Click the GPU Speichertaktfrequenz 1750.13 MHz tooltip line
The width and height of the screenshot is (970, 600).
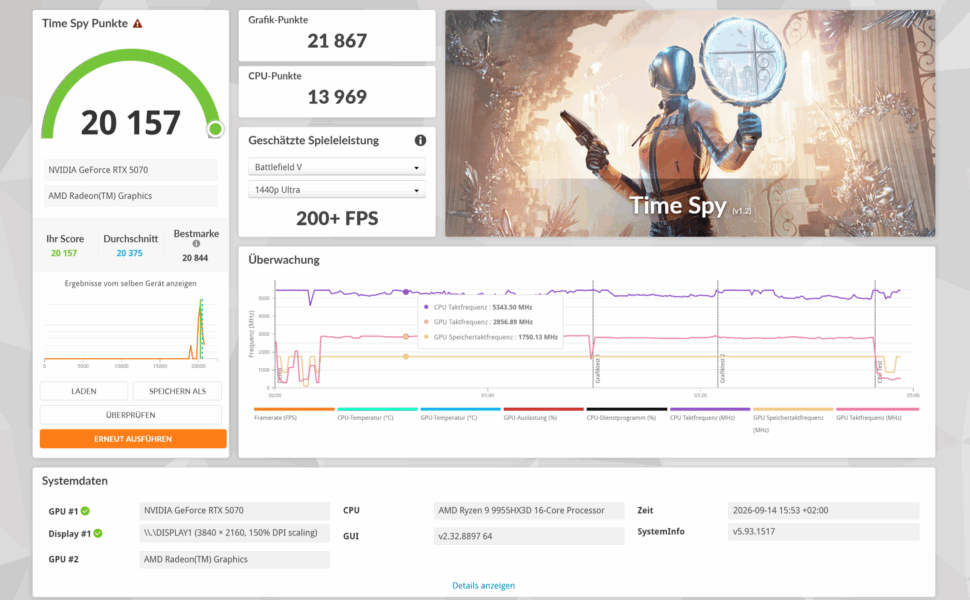[491, 337]
